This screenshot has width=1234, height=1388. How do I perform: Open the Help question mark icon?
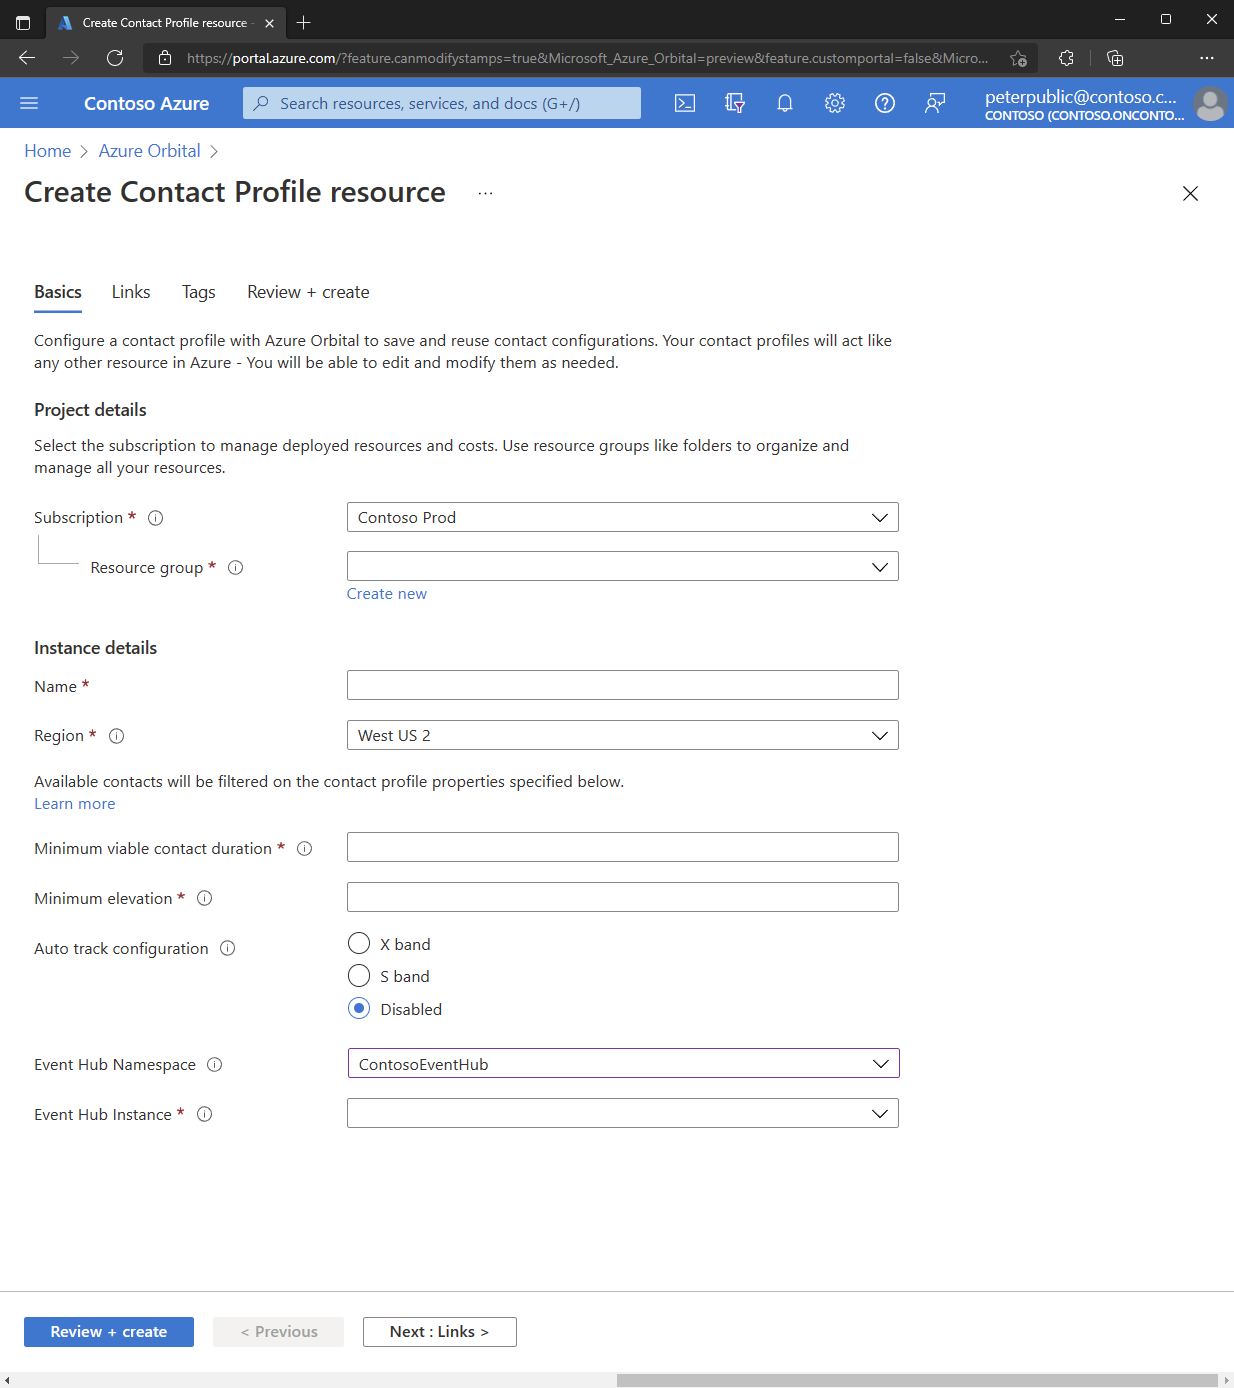[x=885, y=103]
